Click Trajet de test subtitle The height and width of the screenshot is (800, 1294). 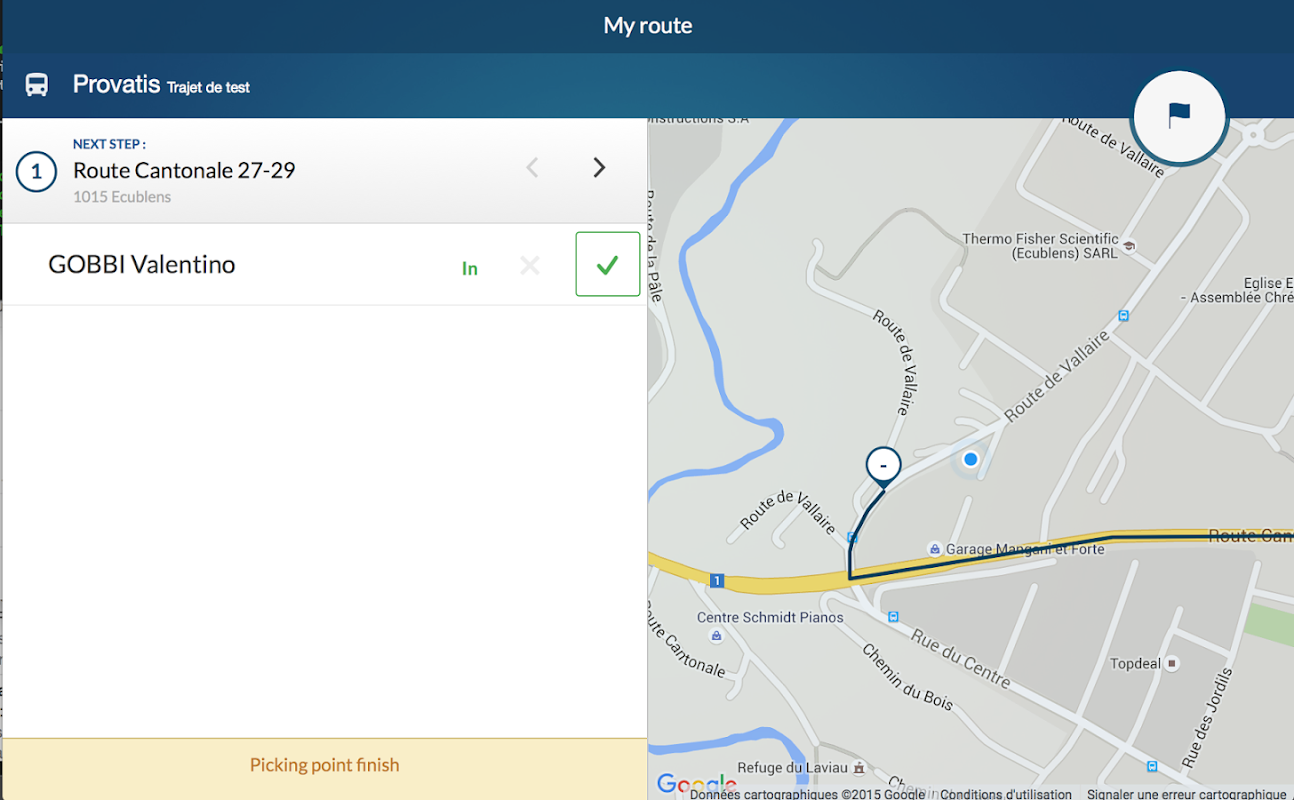click(x=208, y=87)
